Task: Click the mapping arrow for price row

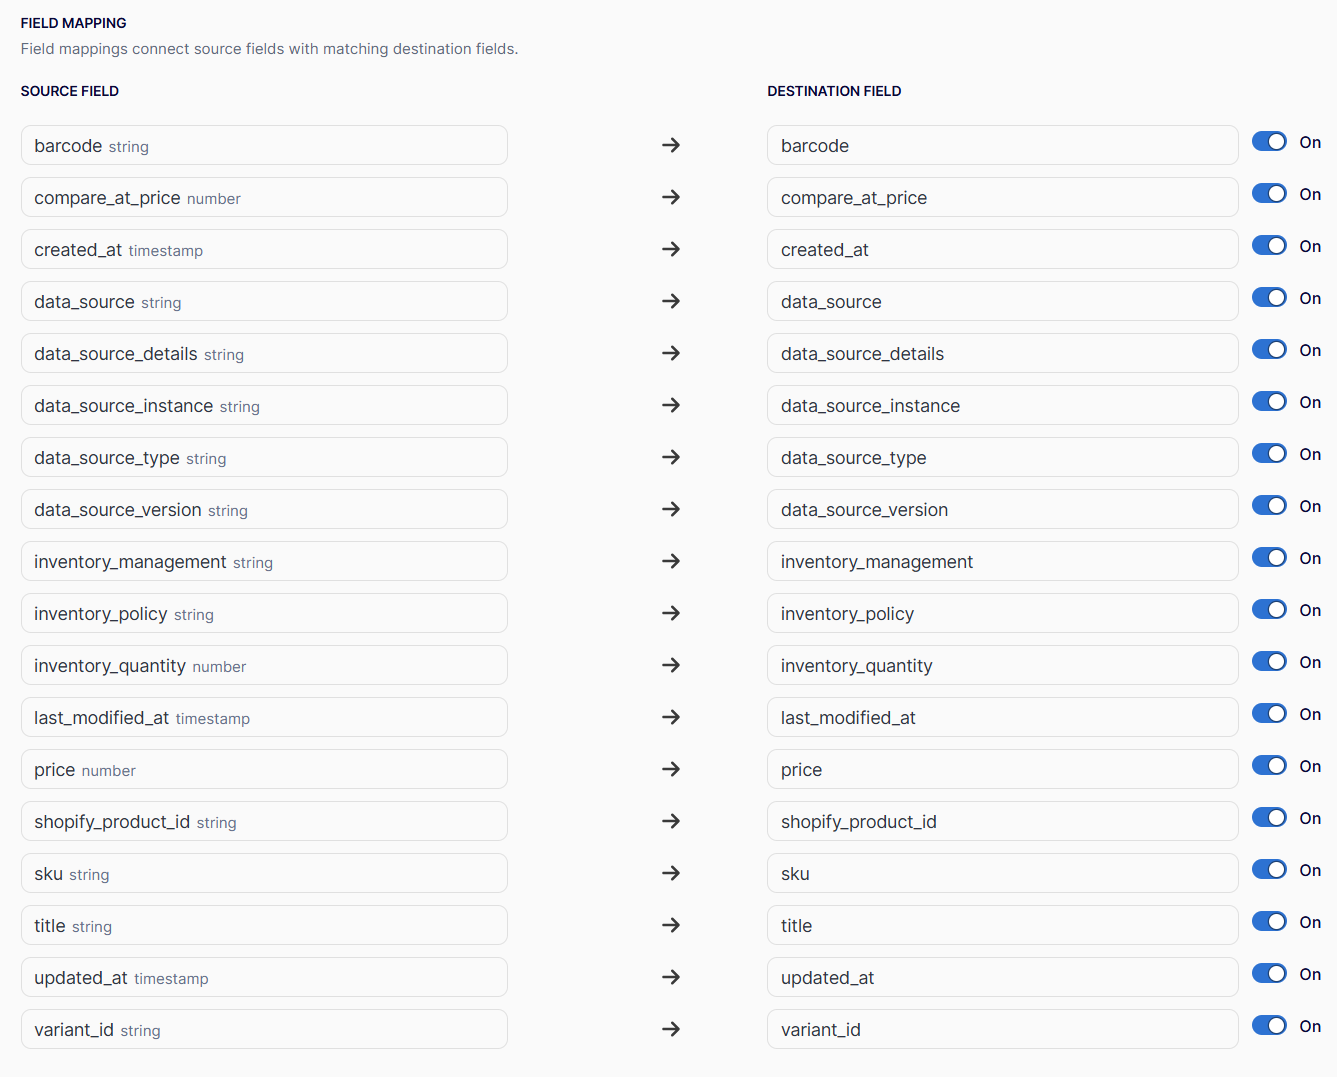Action: tap(671, 769)
